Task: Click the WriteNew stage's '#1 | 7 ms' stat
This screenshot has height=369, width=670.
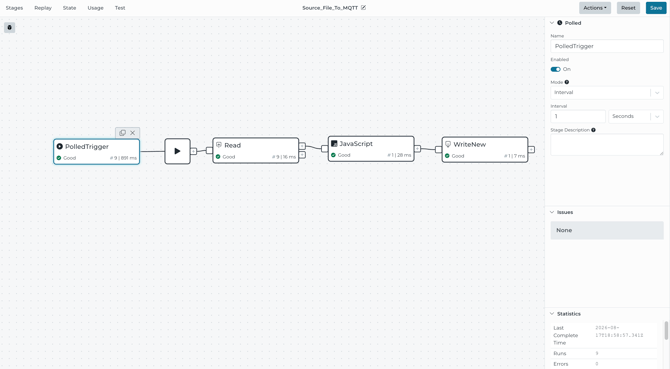Action: (514, 156)
